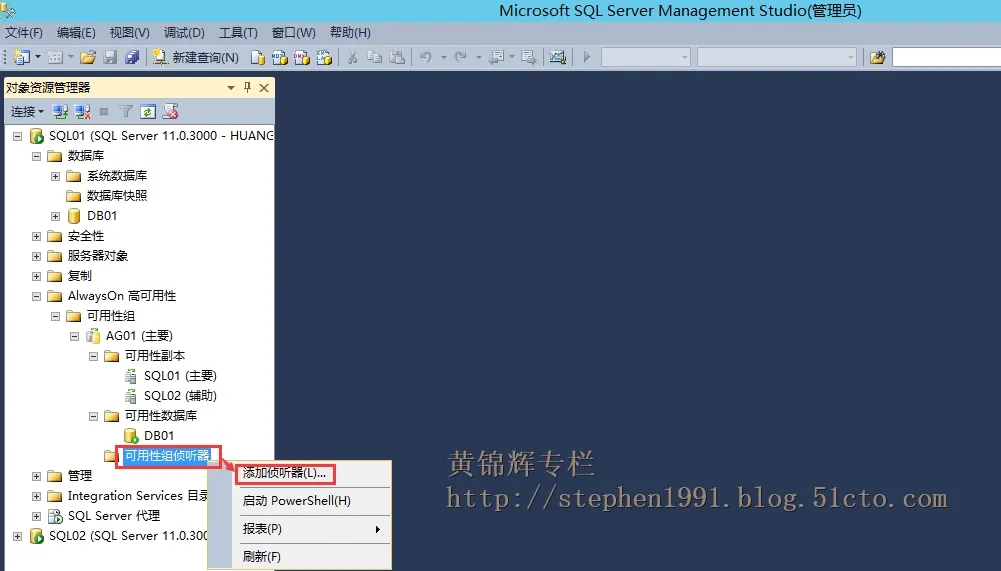Open the 工具(T) menu
Image resolution: width=1001 pixels, height=571 pixels.
pos(238,33)
